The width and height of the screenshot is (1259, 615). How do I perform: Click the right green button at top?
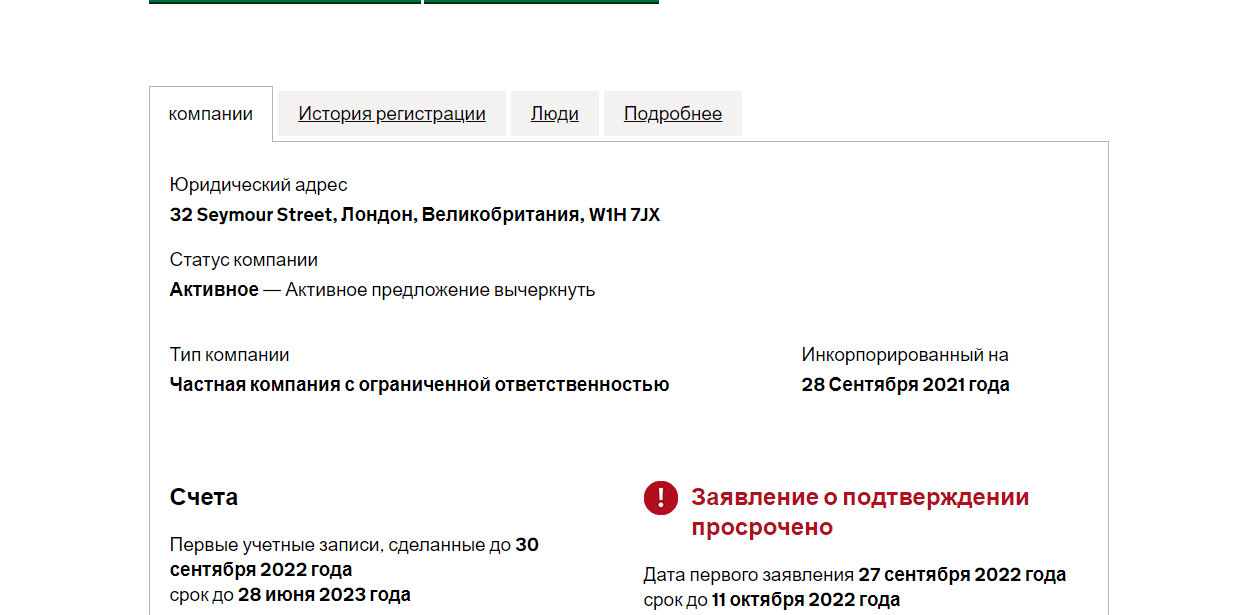click(541, 2)
